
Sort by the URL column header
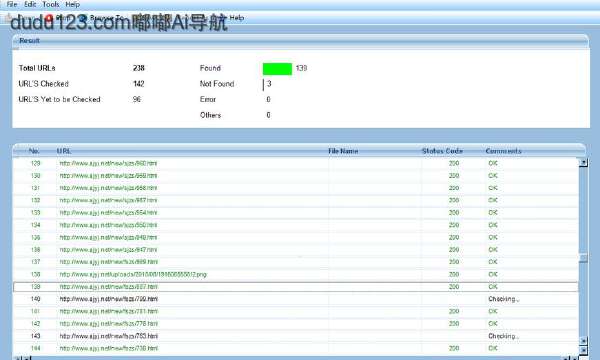tap(64, 151)
